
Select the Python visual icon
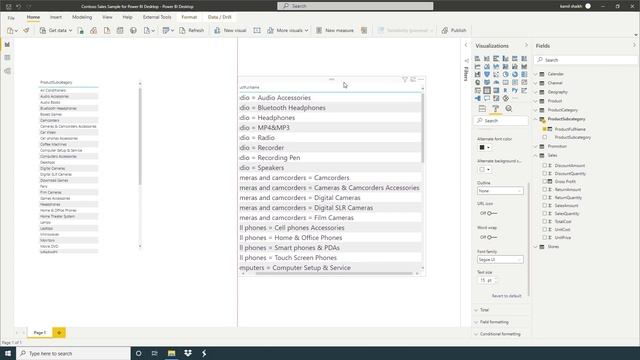pyautogui.click(x=515, y=90)
